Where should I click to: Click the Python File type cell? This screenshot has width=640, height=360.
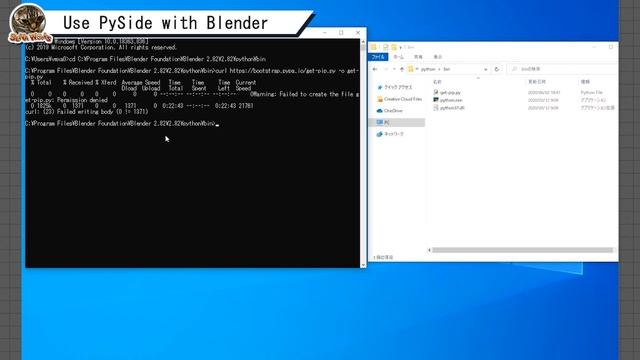tap(592, 93)
